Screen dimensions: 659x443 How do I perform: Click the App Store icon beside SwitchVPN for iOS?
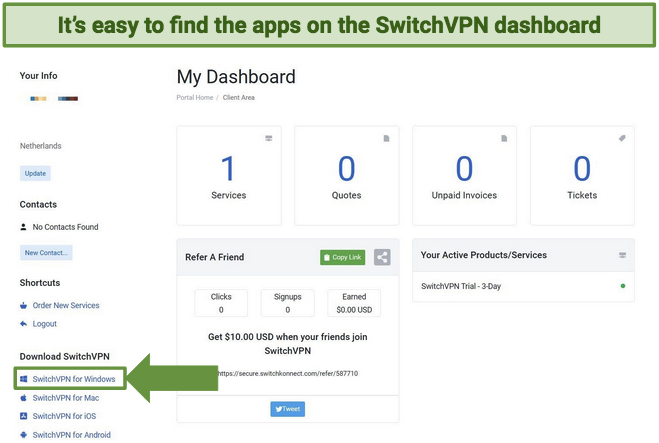click(x=24, y=416)
